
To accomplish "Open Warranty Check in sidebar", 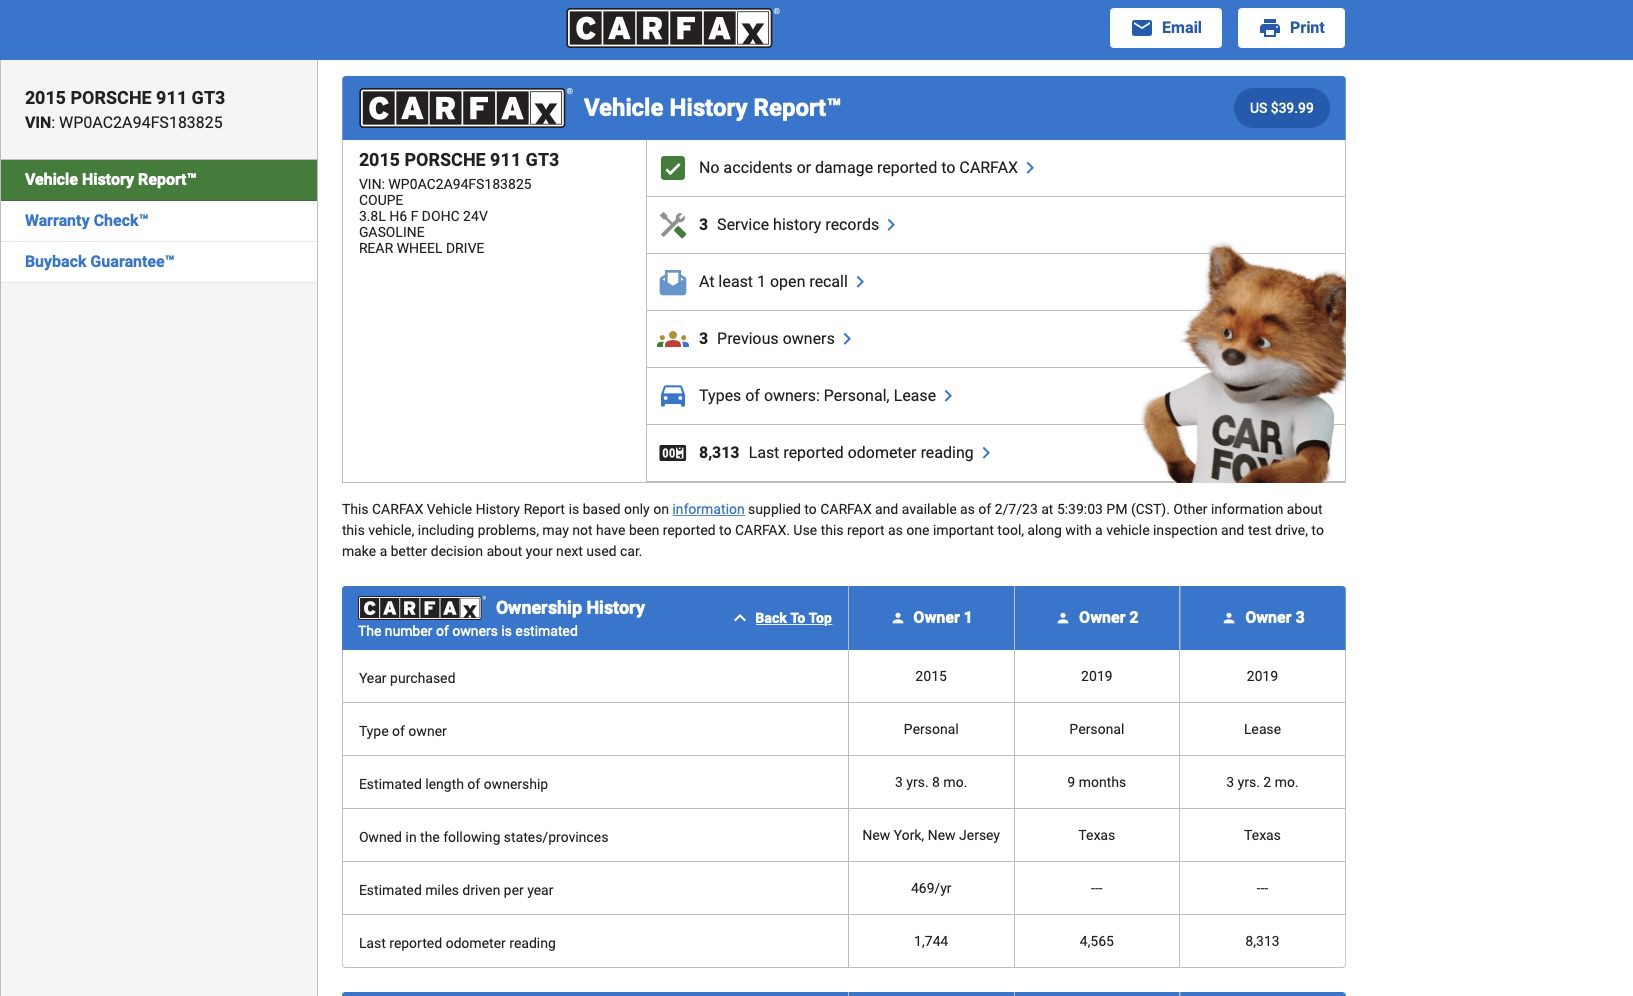I will (x=159, y=221).
